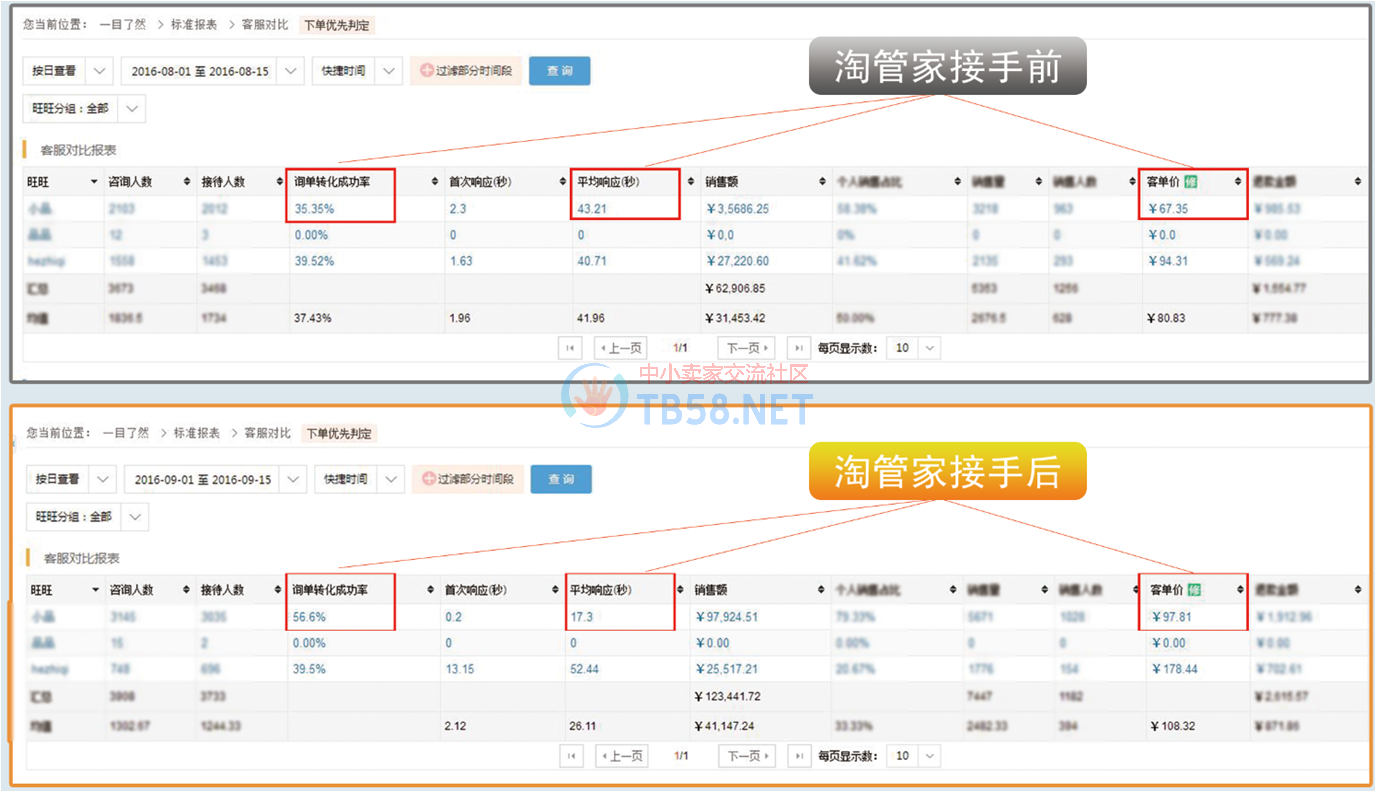The width and height of the screenshot is (1376, 792).
Task: Click 退款金额 sort arrows in September table
Action: point(1357,590)
